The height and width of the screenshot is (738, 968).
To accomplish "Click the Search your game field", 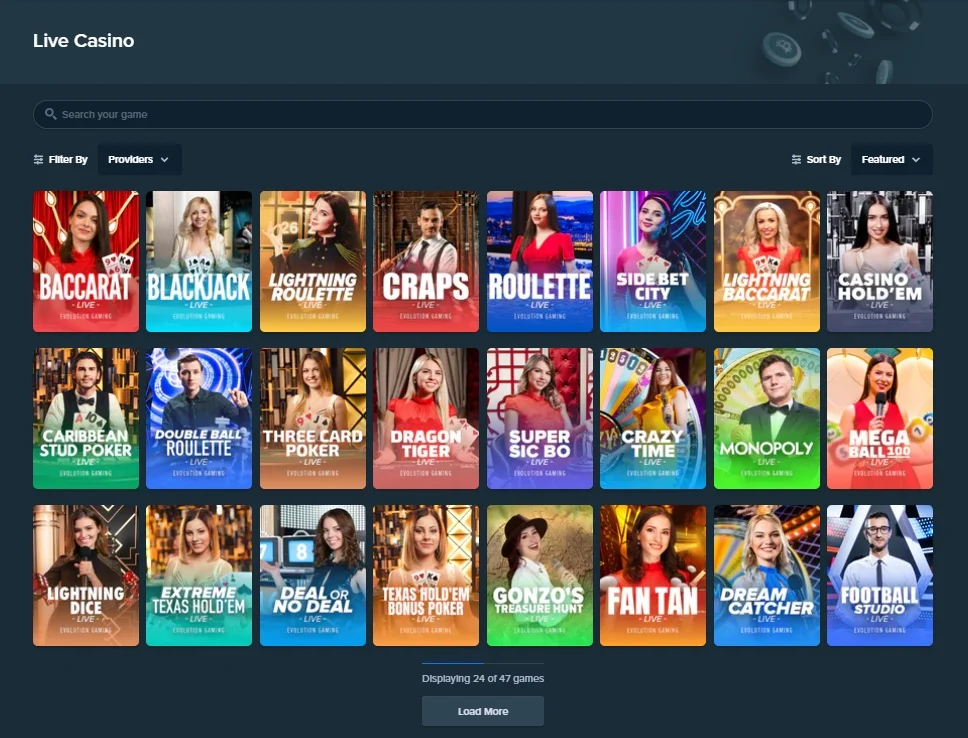I will [483, 114].
